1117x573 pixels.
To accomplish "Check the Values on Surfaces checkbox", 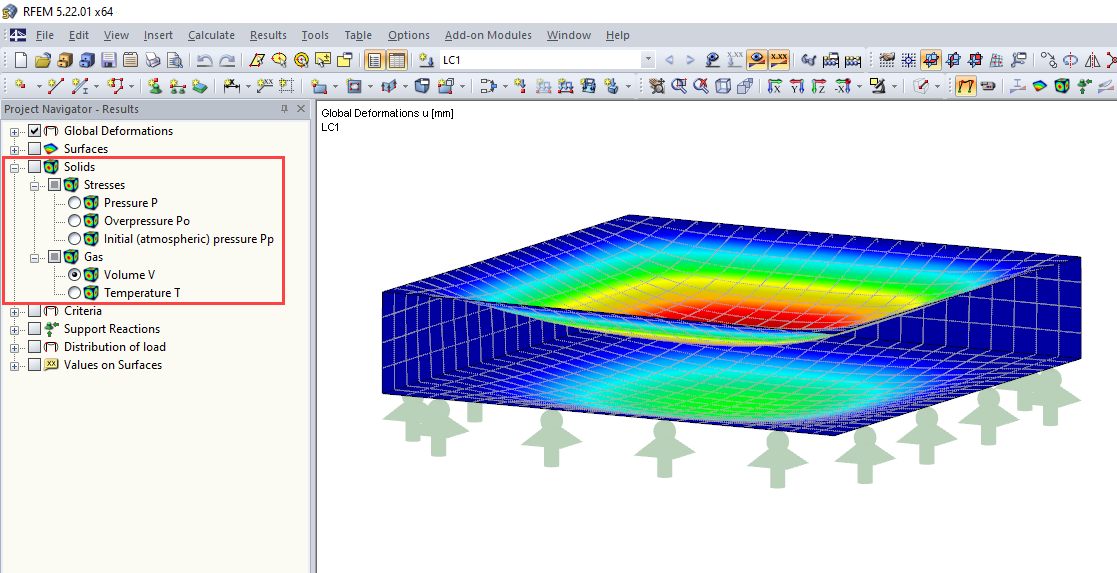I will point(34,365).
